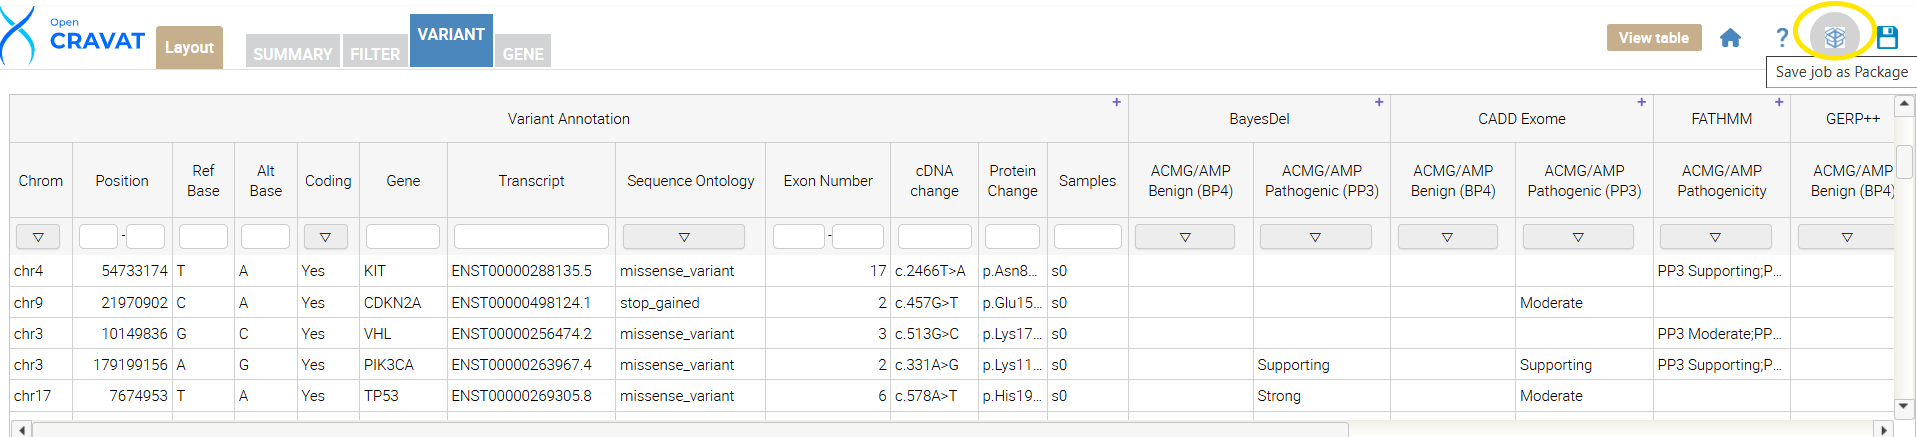The width and height of the screenshot is (1917, 437).
Task: Open the Chrom column filter dropdown
Action: (38, 237)
